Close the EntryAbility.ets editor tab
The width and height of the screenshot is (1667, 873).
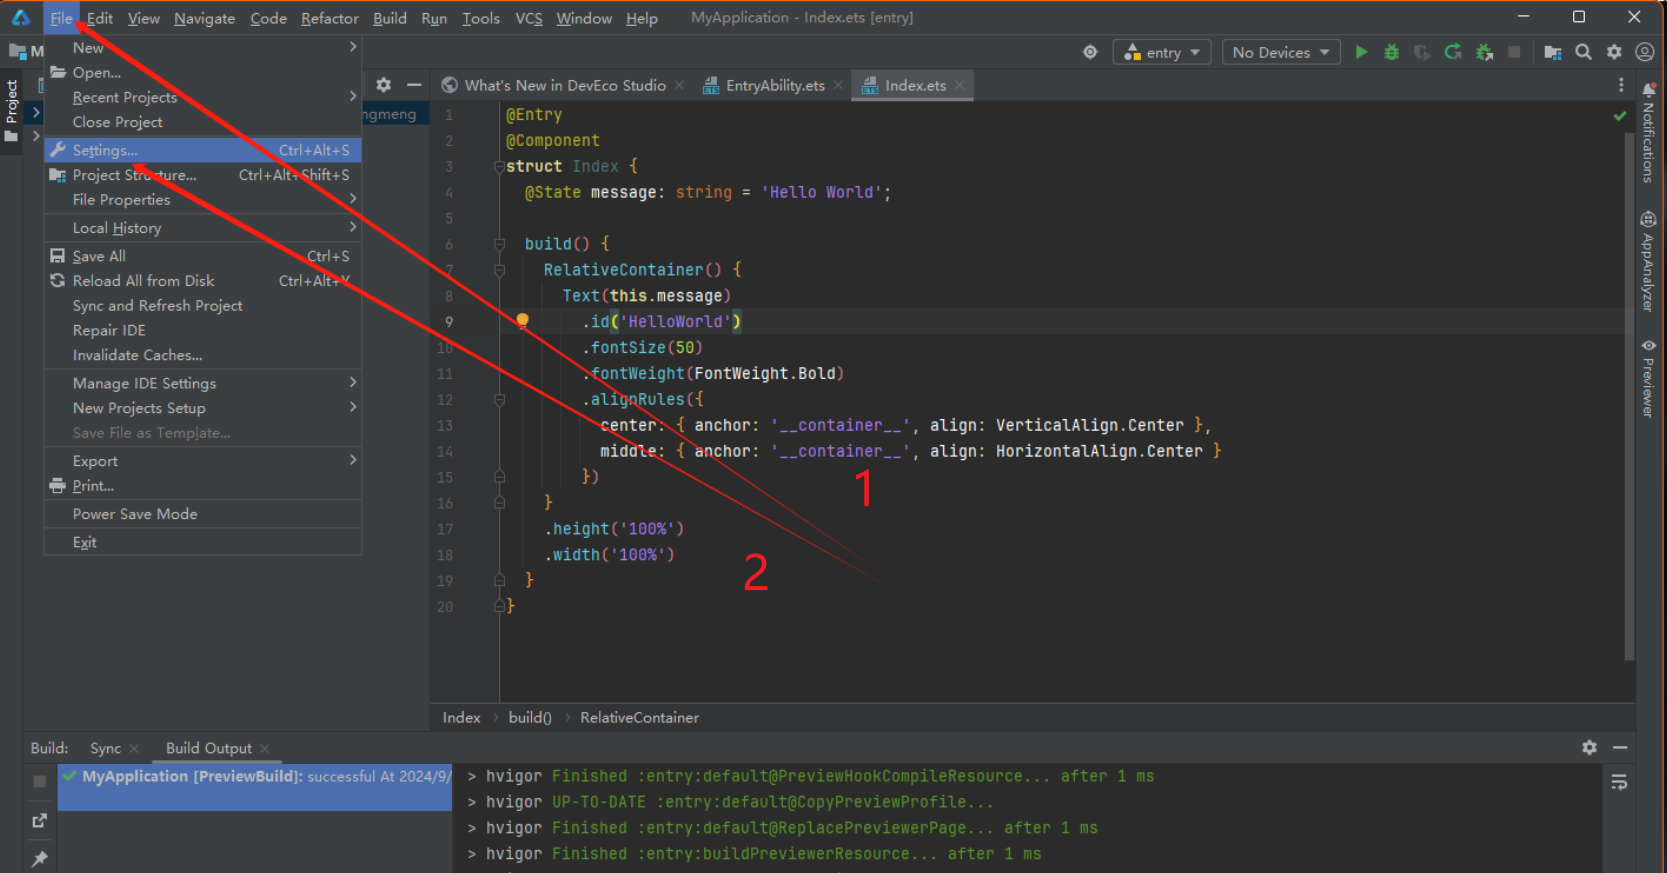[838, 85]
